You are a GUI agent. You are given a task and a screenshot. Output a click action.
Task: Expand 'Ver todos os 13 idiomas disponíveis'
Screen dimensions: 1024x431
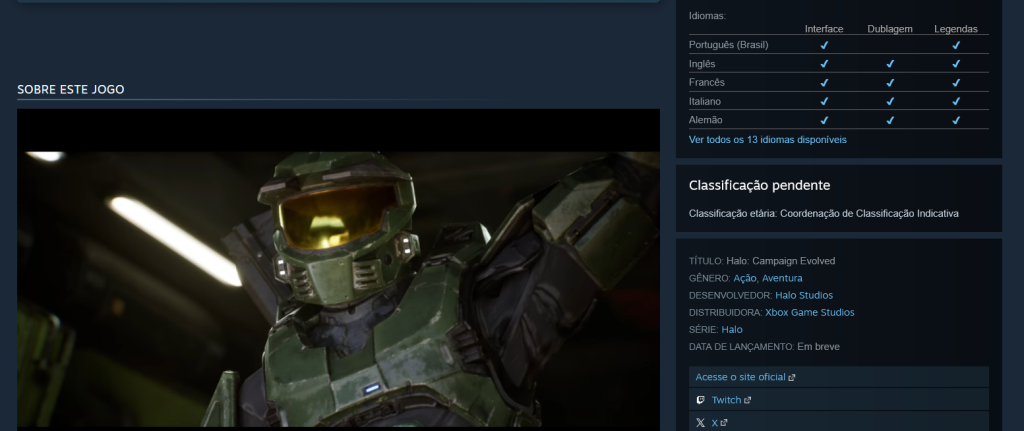point(767,140)
